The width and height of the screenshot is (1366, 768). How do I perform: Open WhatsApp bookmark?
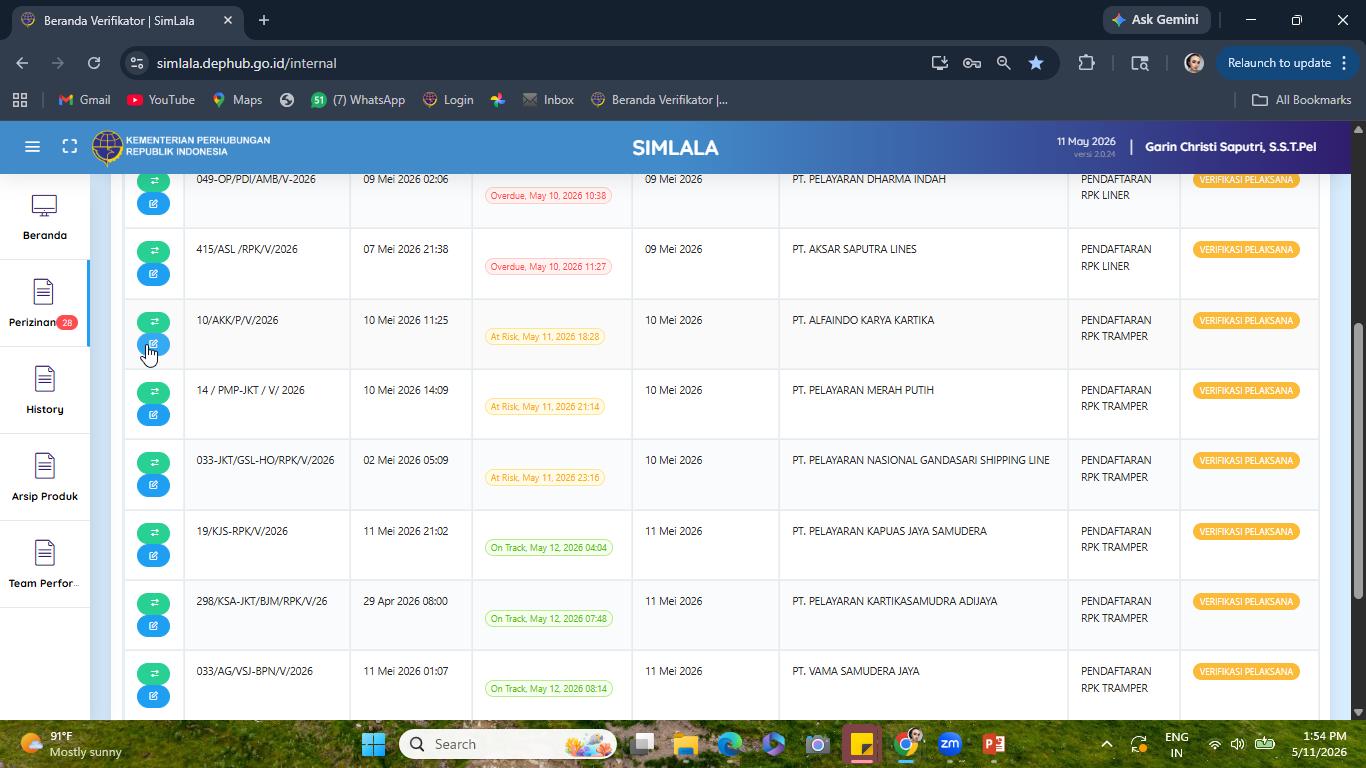358,100
